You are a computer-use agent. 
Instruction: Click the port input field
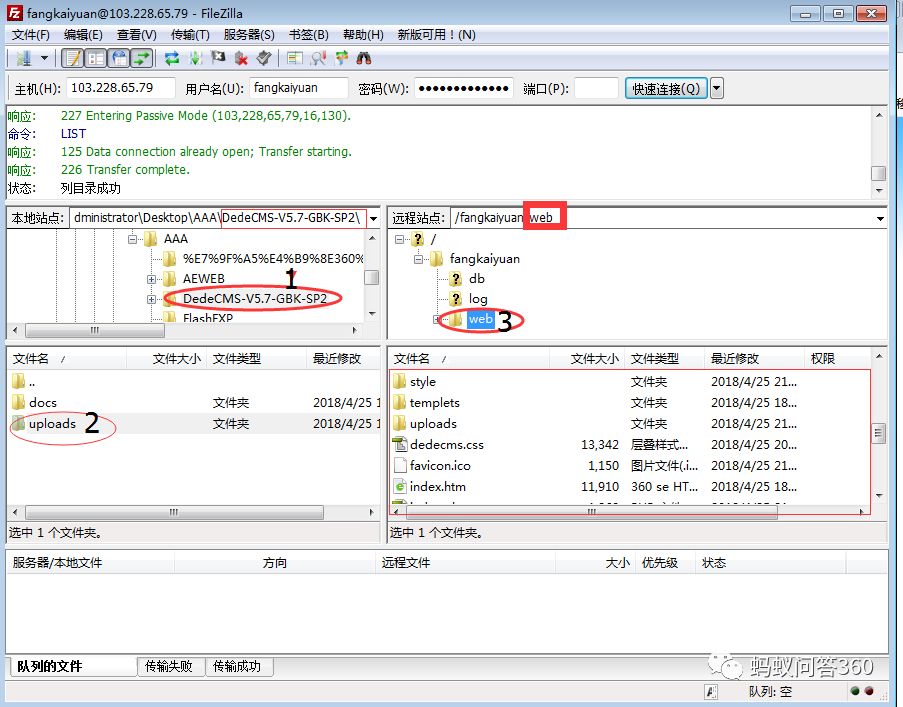click(597, 88)
